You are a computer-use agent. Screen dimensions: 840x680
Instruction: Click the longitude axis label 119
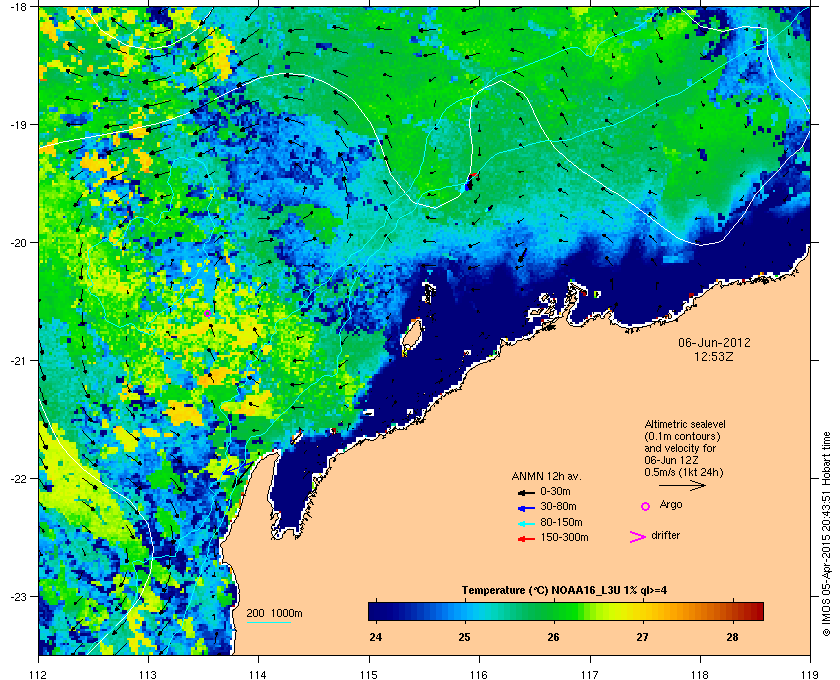click(x=810, y=674)
